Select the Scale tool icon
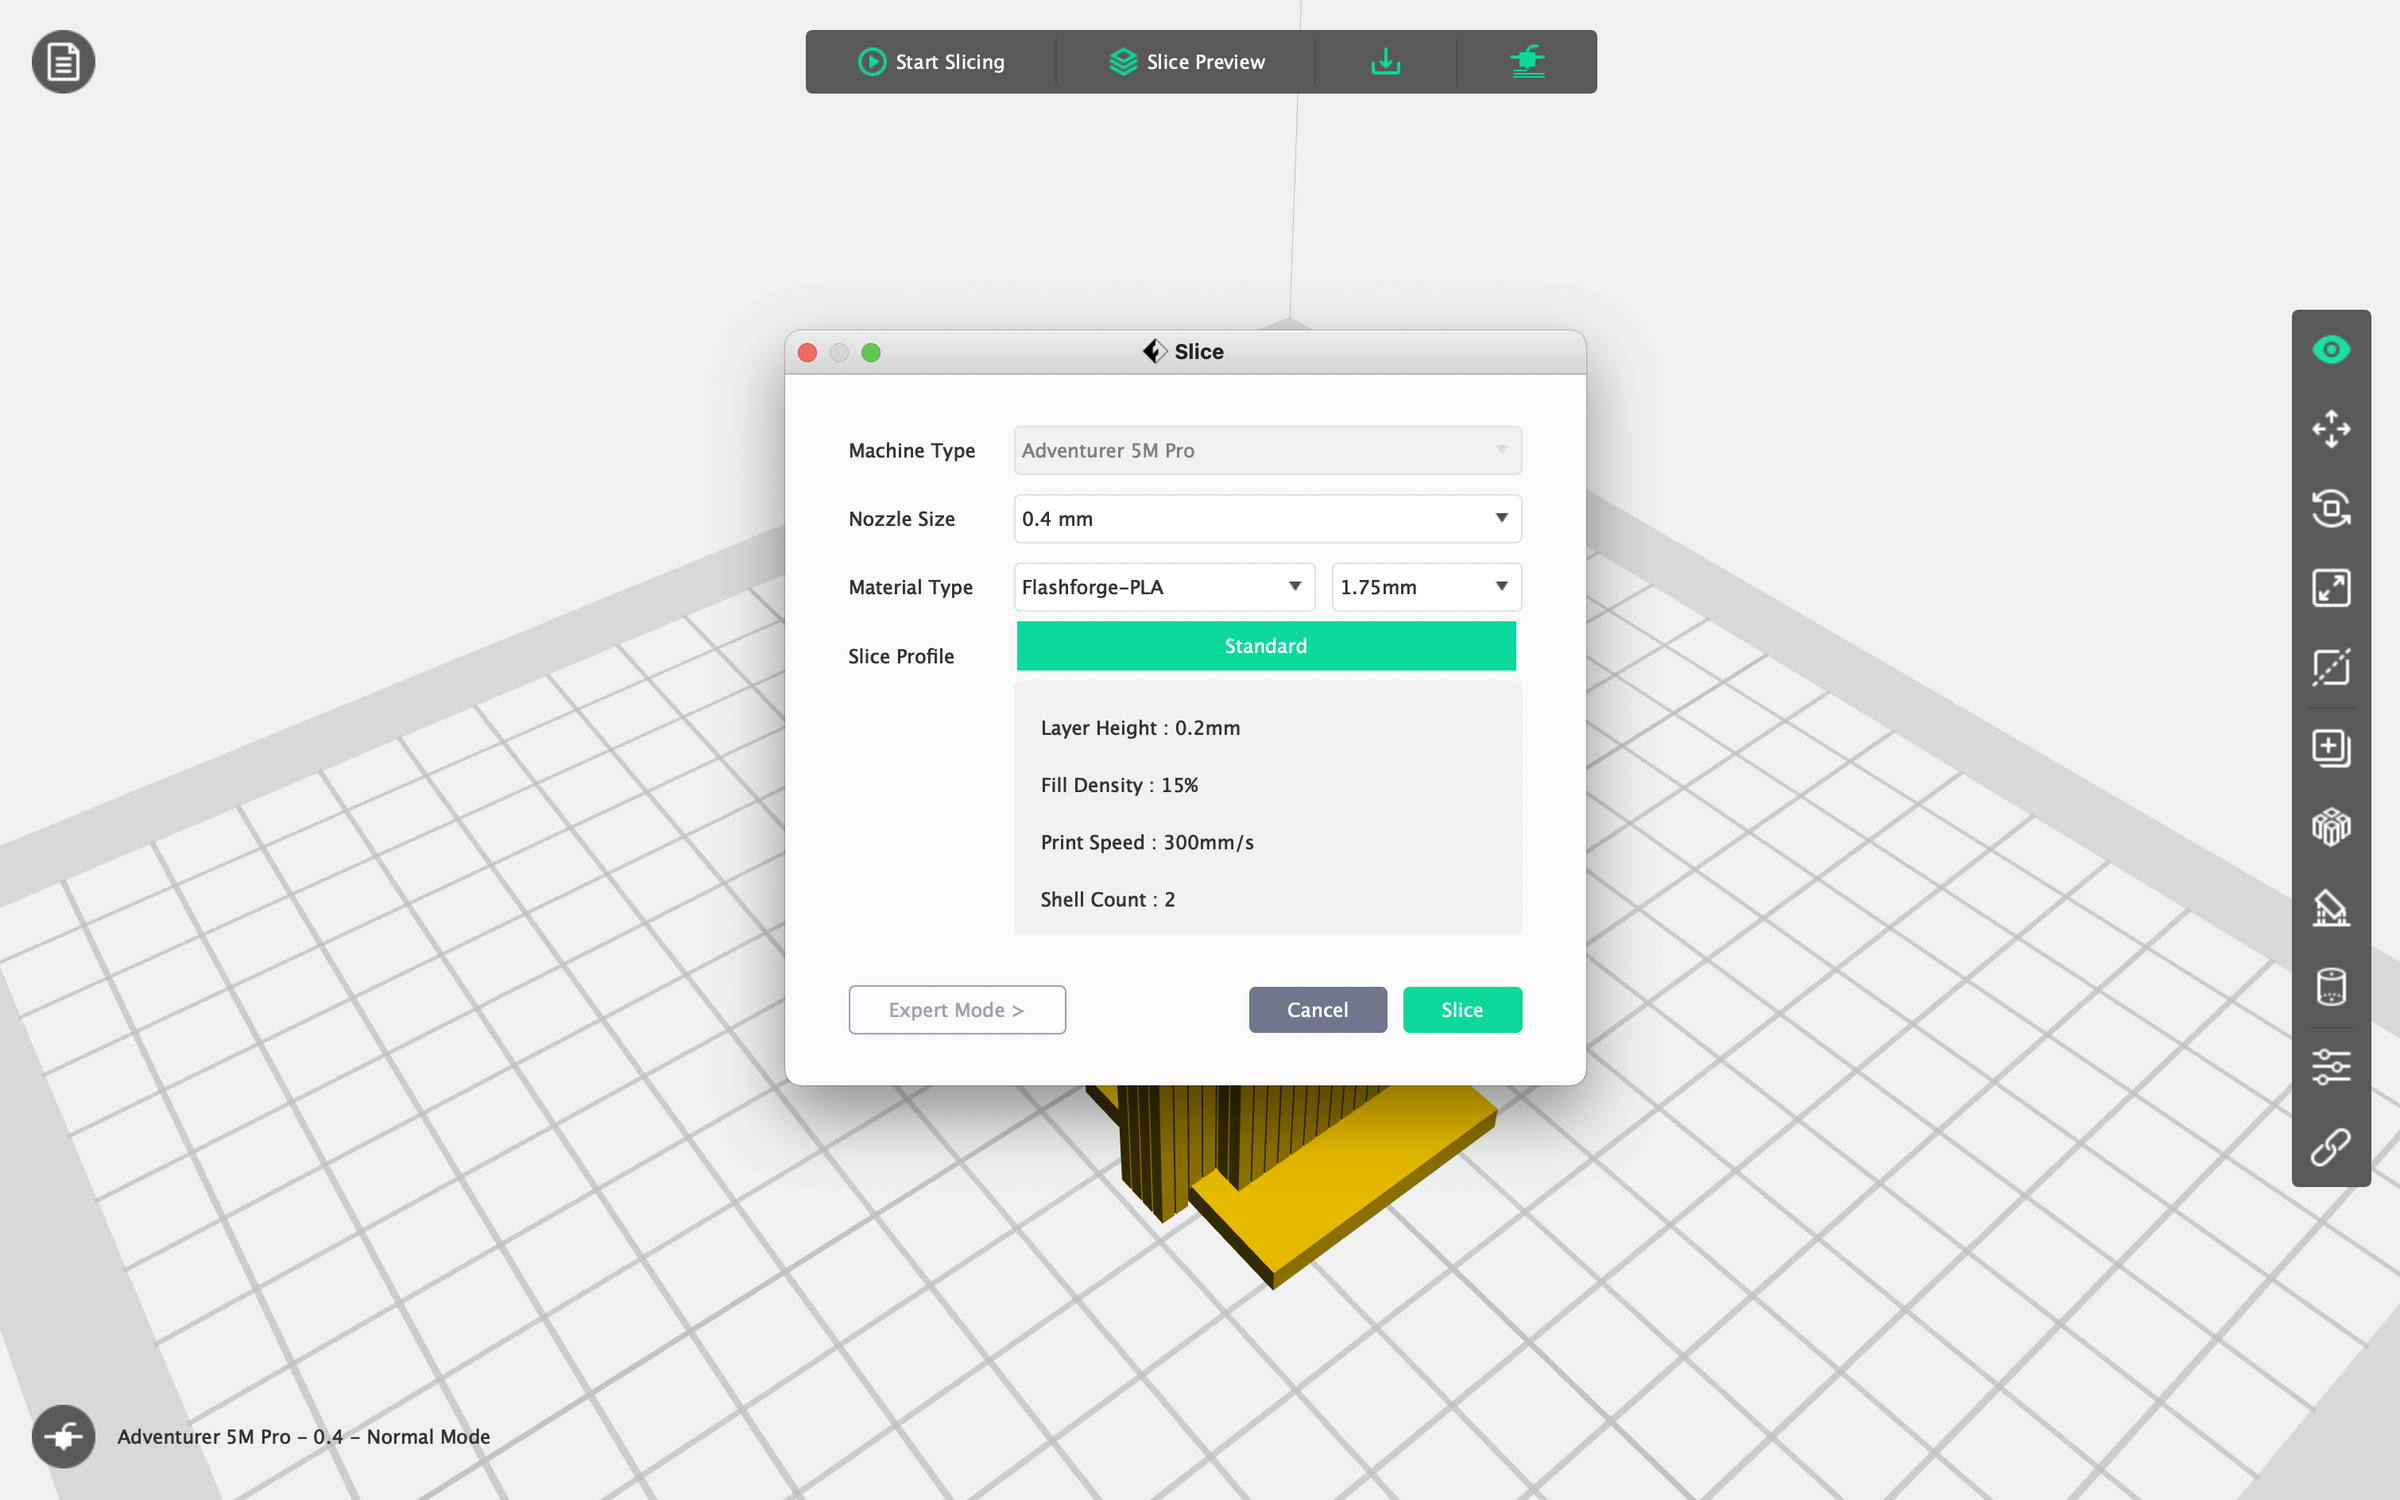The width and height of the screenshot is (2400, 1500). tap(2330, 588)
